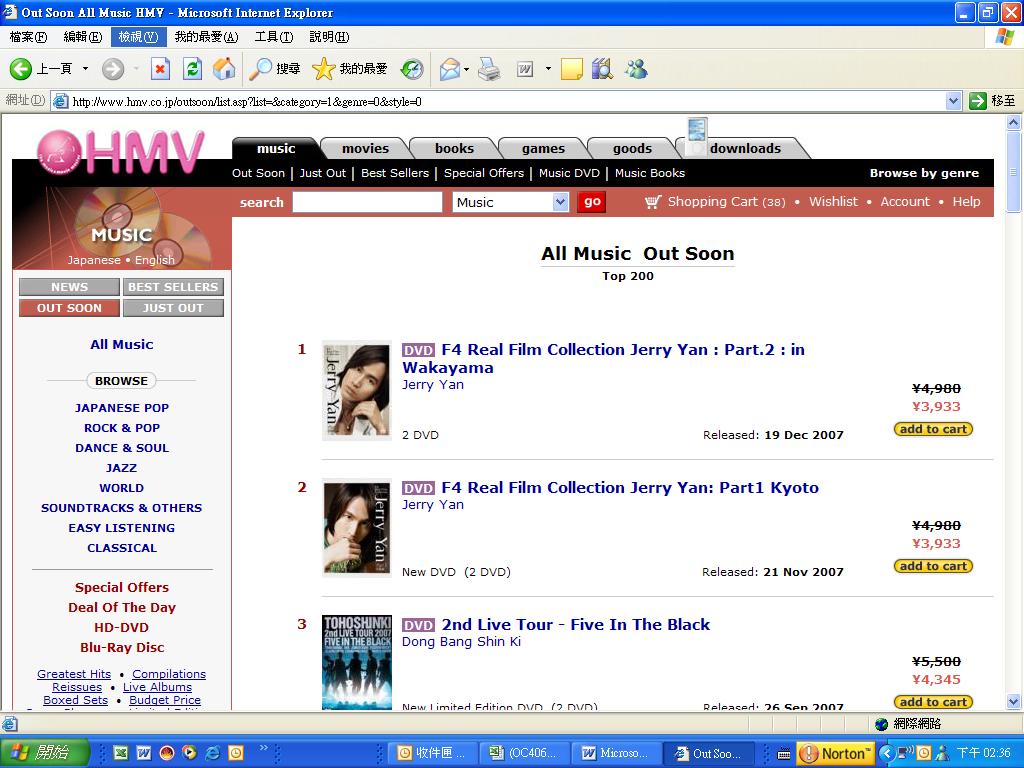Open the Home page icon

click(x=223, y=69)
